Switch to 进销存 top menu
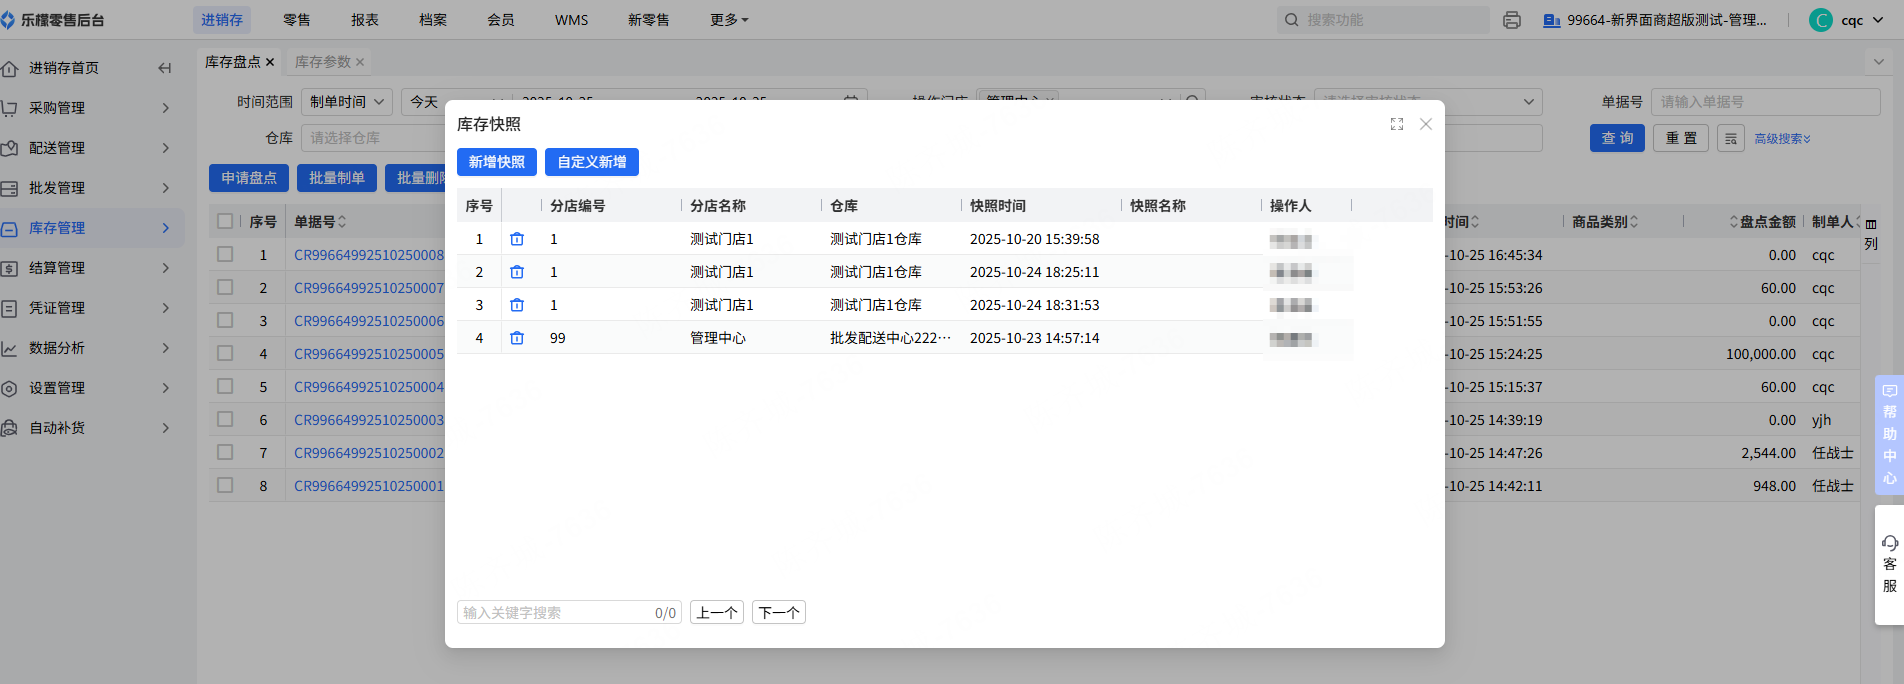 coord(222,20)
